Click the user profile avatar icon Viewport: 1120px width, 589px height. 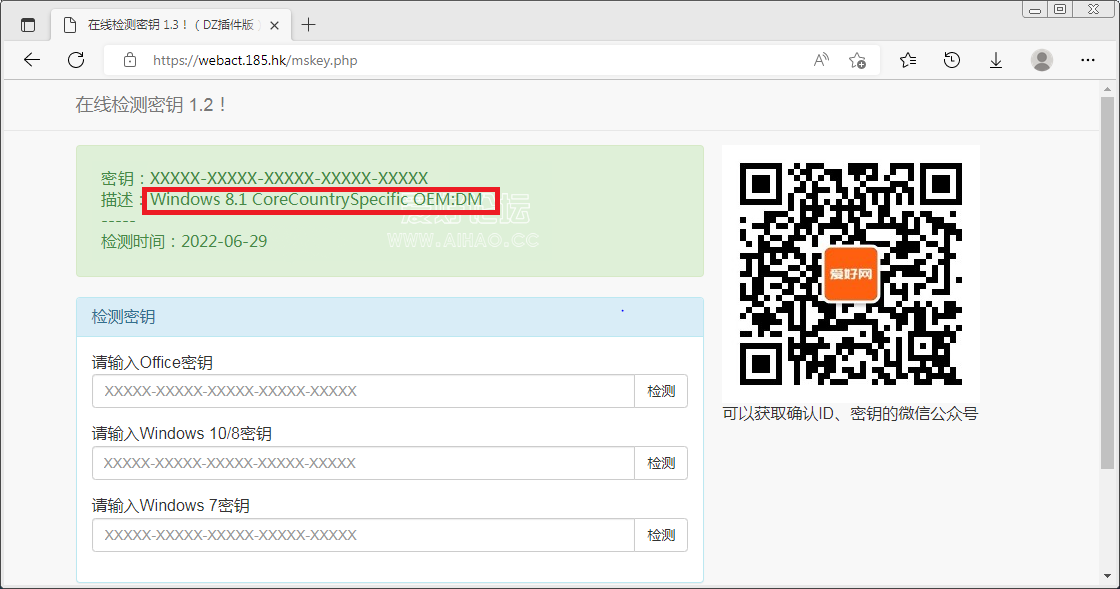point(1042,60)
